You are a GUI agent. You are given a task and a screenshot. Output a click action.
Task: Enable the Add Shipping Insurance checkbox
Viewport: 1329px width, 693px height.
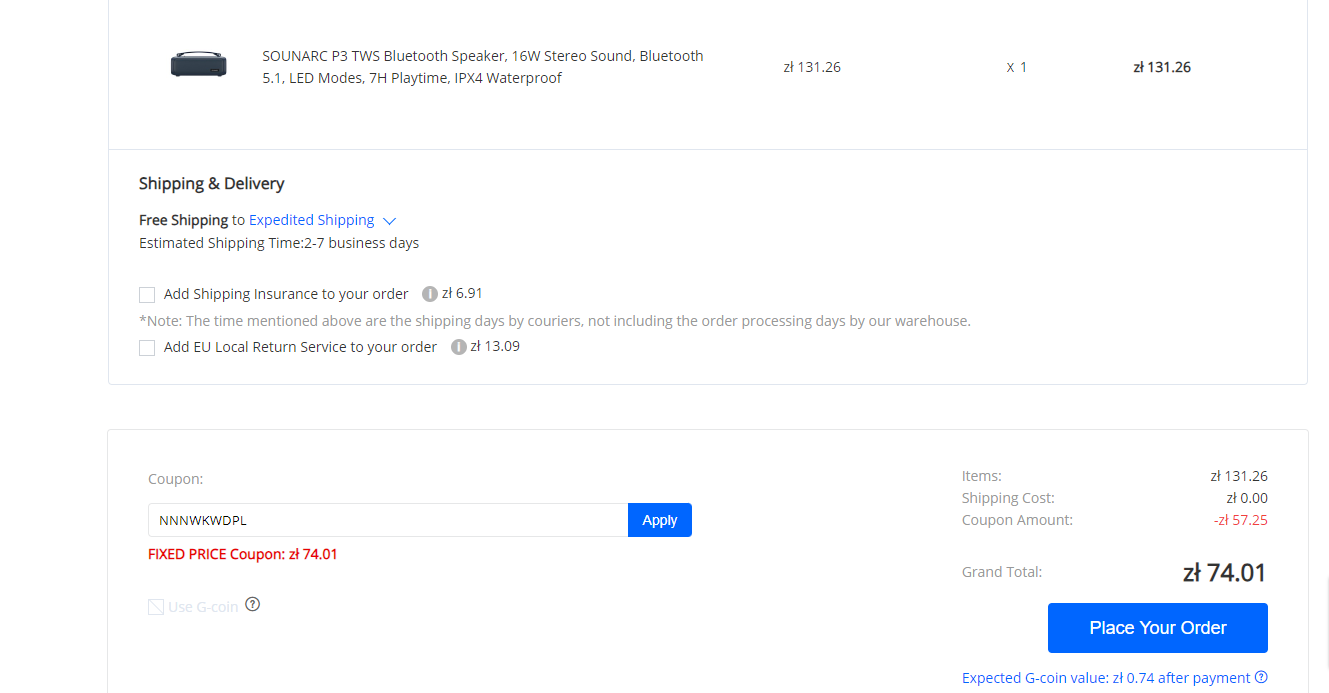pos(147,295)
